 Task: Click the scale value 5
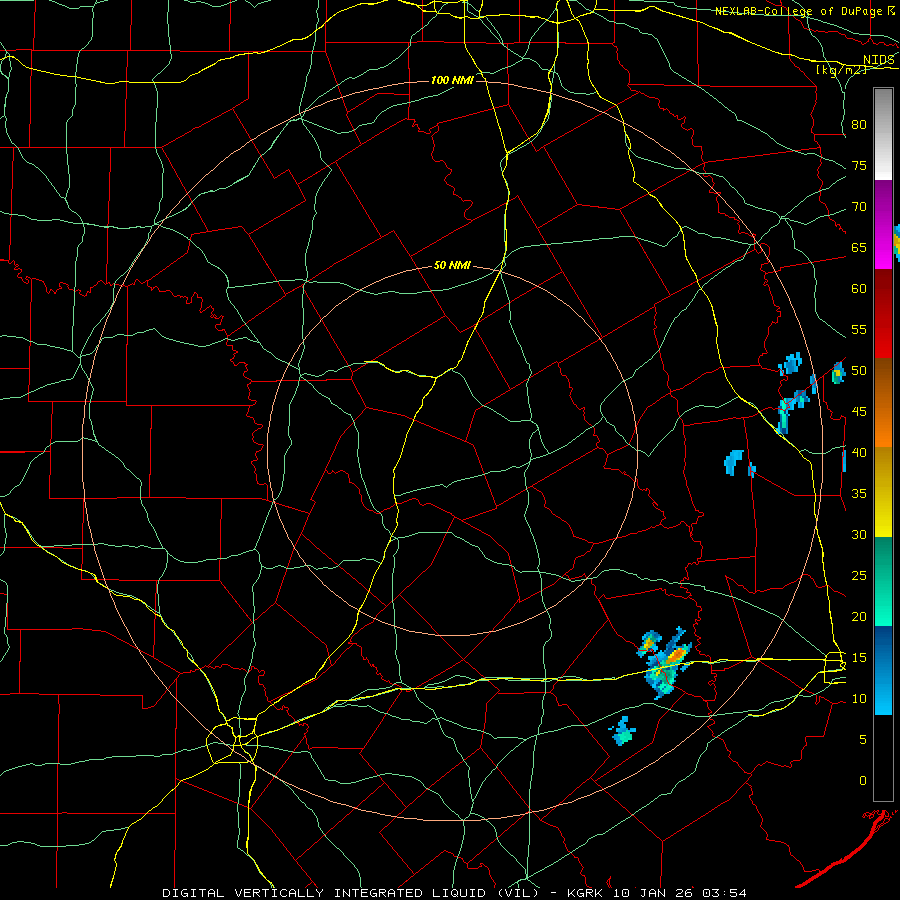click(863, 739)
